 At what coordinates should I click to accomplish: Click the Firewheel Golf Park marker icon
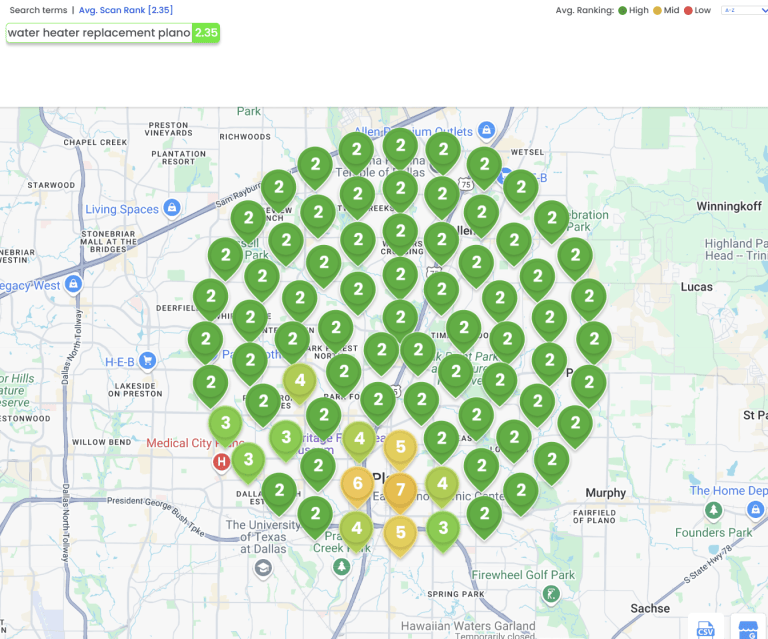click(551, 594)
